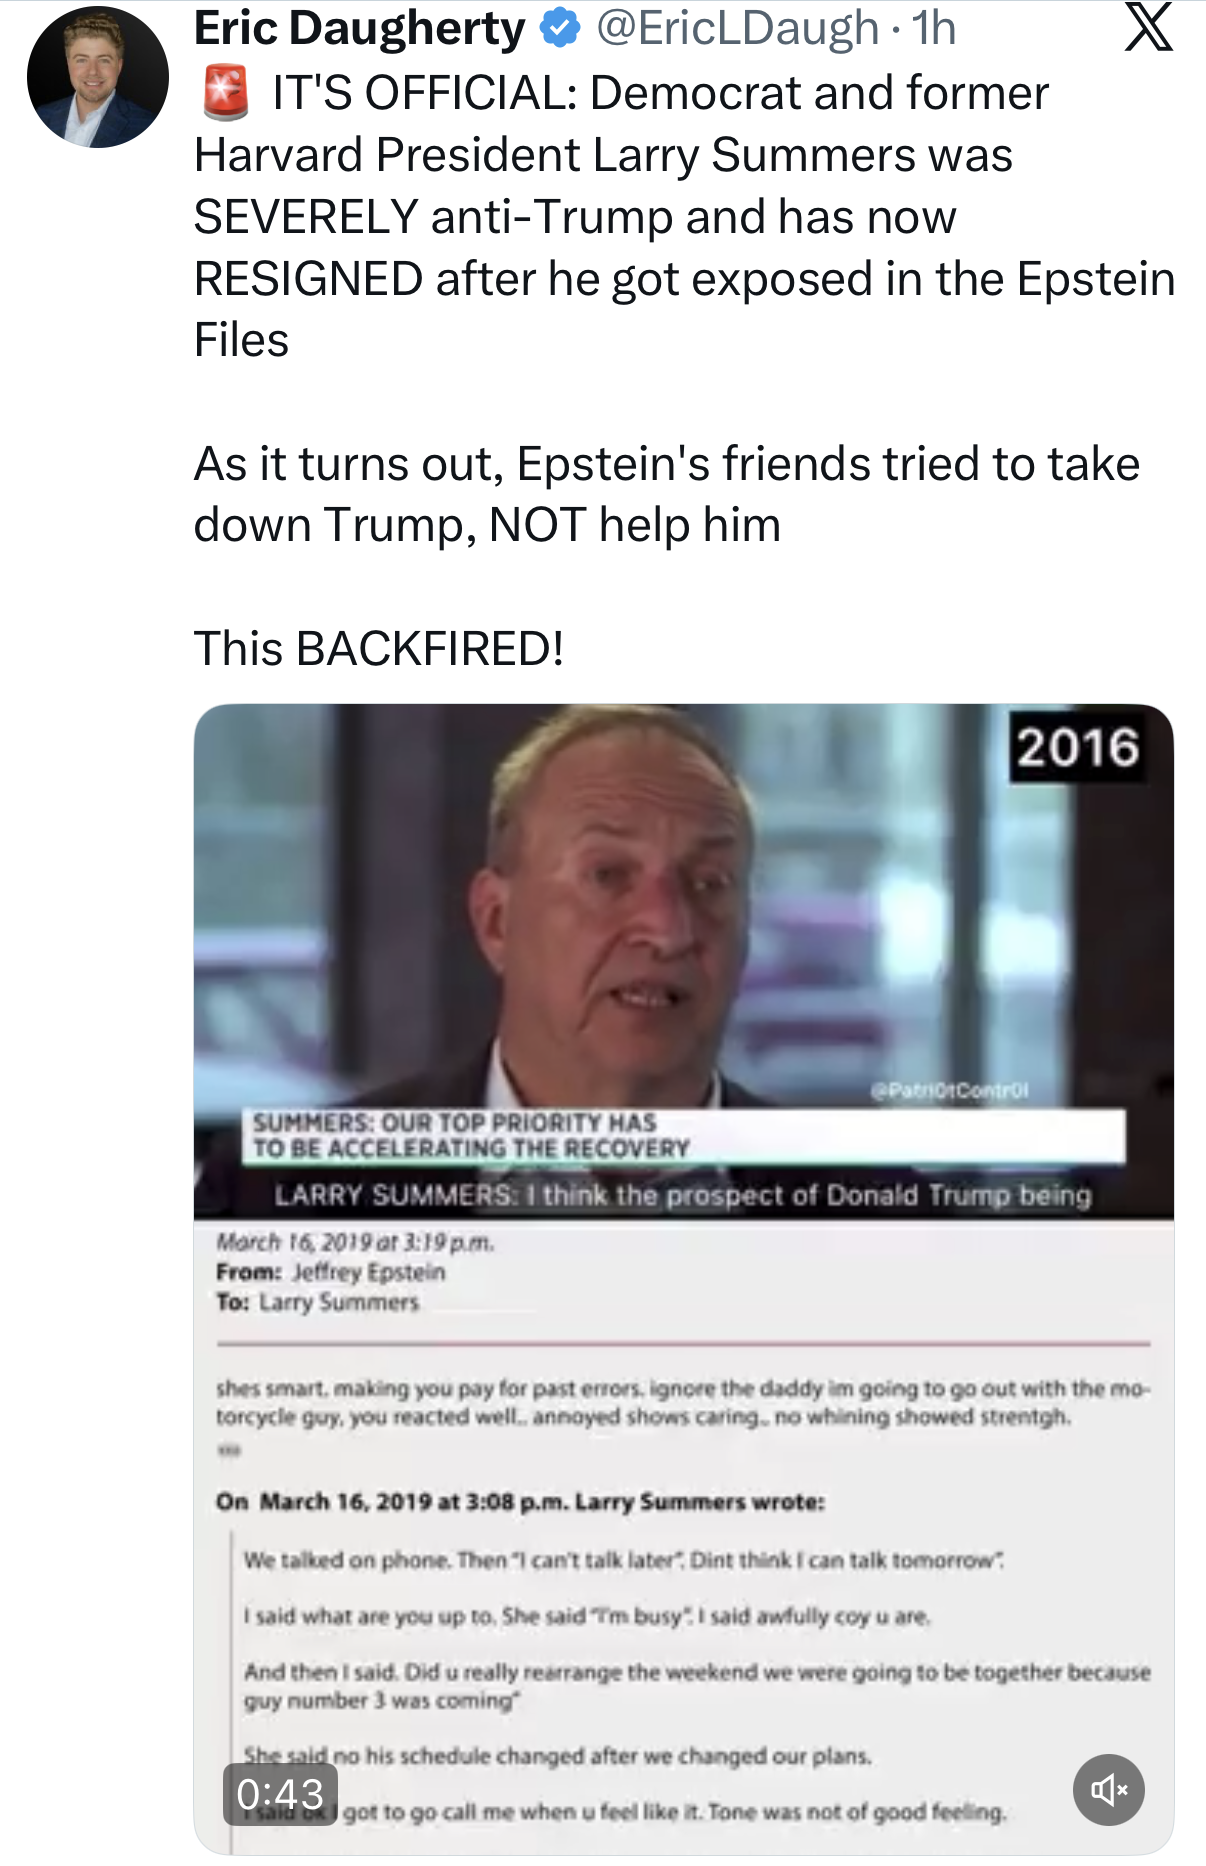Click the 0:43 video duration badge
The height and width of the screenshot is (1866, 1206).
point(280,1794)
